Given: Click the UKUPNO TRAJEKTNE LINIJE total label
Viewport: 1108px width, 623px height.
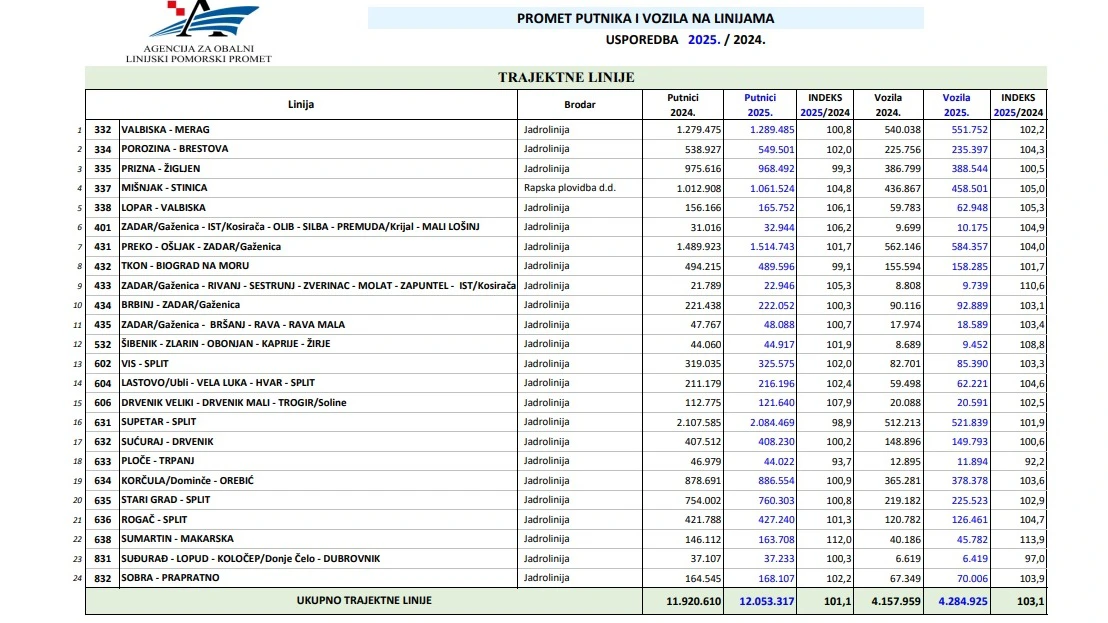Looking at the screenshot, I should tap(364, 600).
